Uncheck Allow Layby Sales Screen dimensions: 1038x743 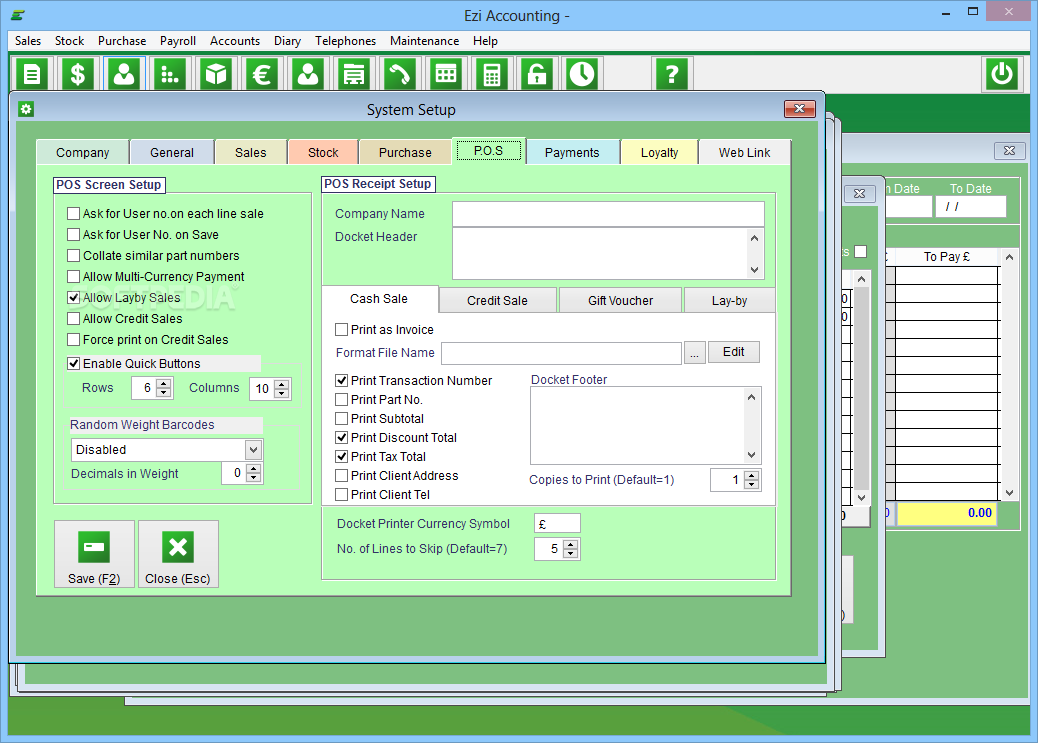[73, 298]
